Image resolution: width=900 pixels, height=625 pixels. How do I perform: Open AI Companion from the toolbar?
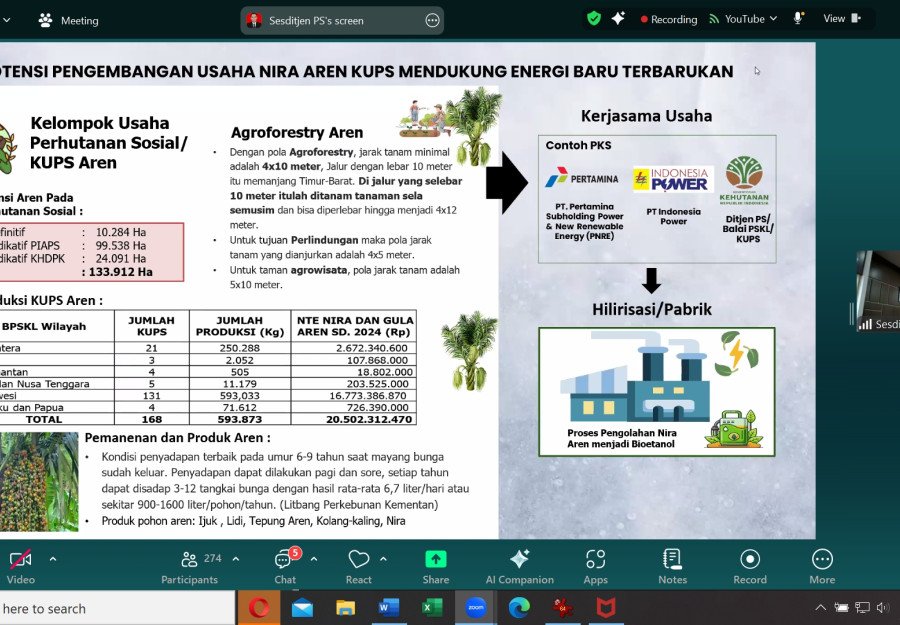519,567
